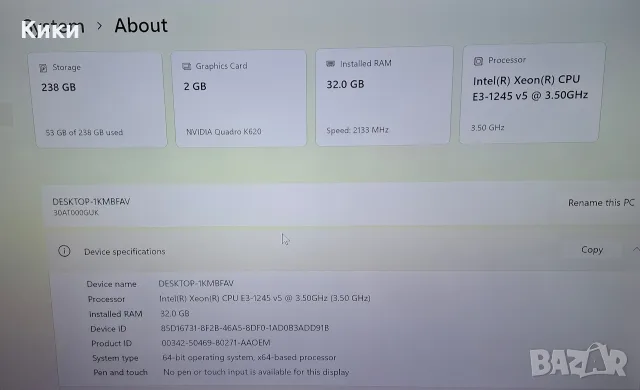The width and height of the screenshot is (640, 390).
Task: Select the Processor value in specifications
Action: click(x=264, y=298)
